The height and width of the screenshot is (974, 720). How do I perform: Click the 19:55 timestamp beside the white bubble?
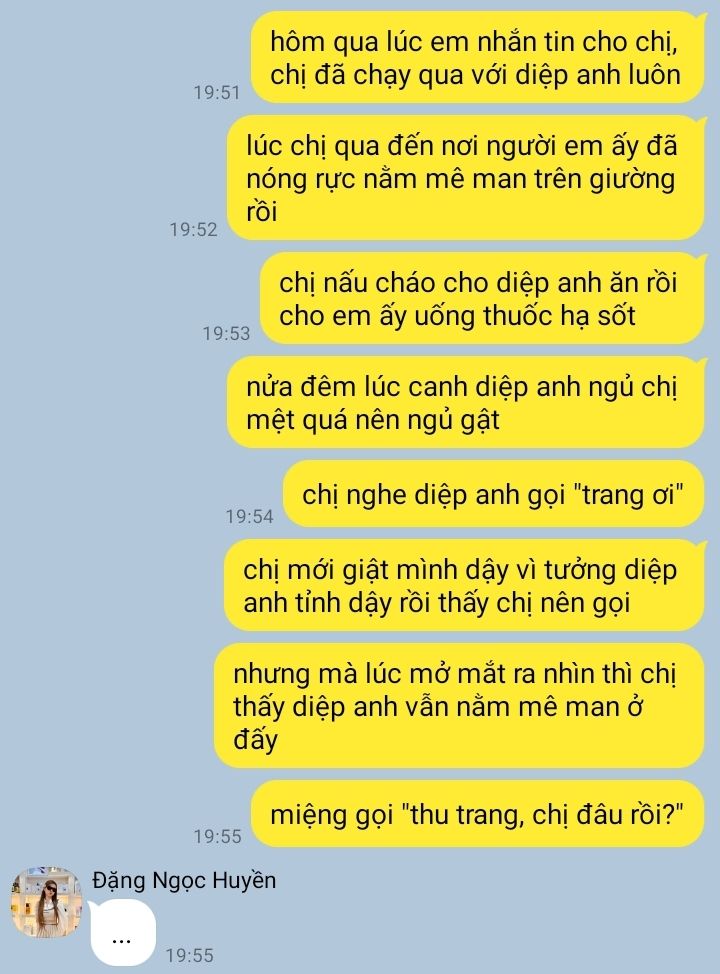pyautogui.click(x=190, y=955)
